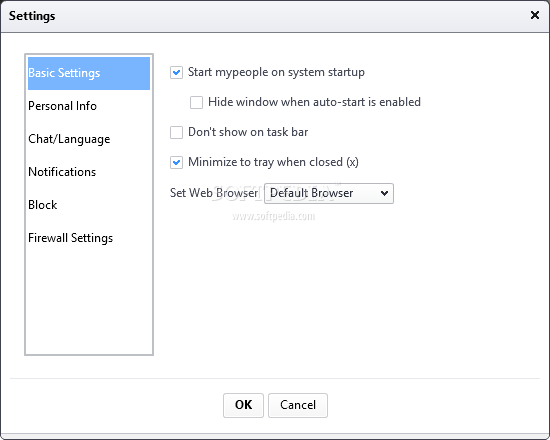The height and width of the screenshot is (440, 550).
Task: Toggle Minimize to tray when closed checkbox
Action: pos(176,162)
